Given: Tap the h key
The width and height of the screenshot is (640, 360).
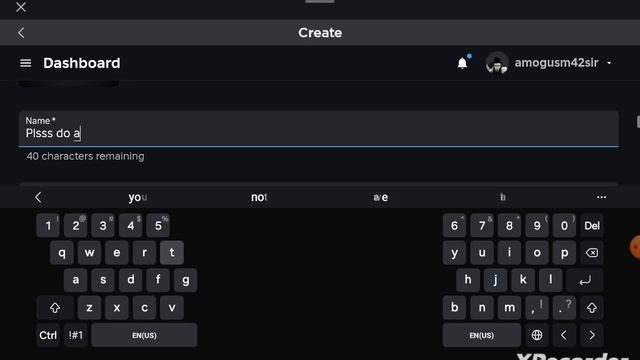Looking at the screenshot, I should pos(468,280).
